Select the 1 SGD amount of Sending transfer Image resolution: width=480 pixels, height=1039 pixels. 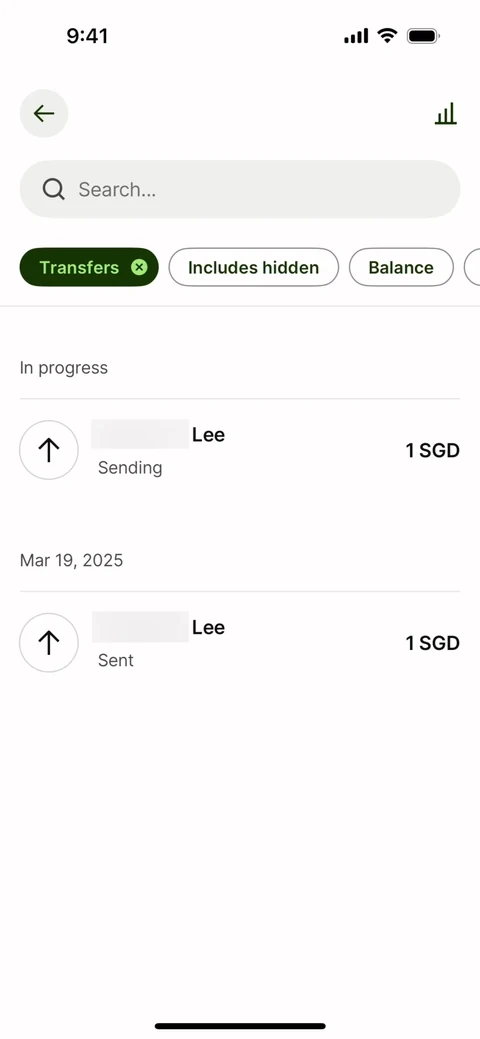[x=432, y=451]
